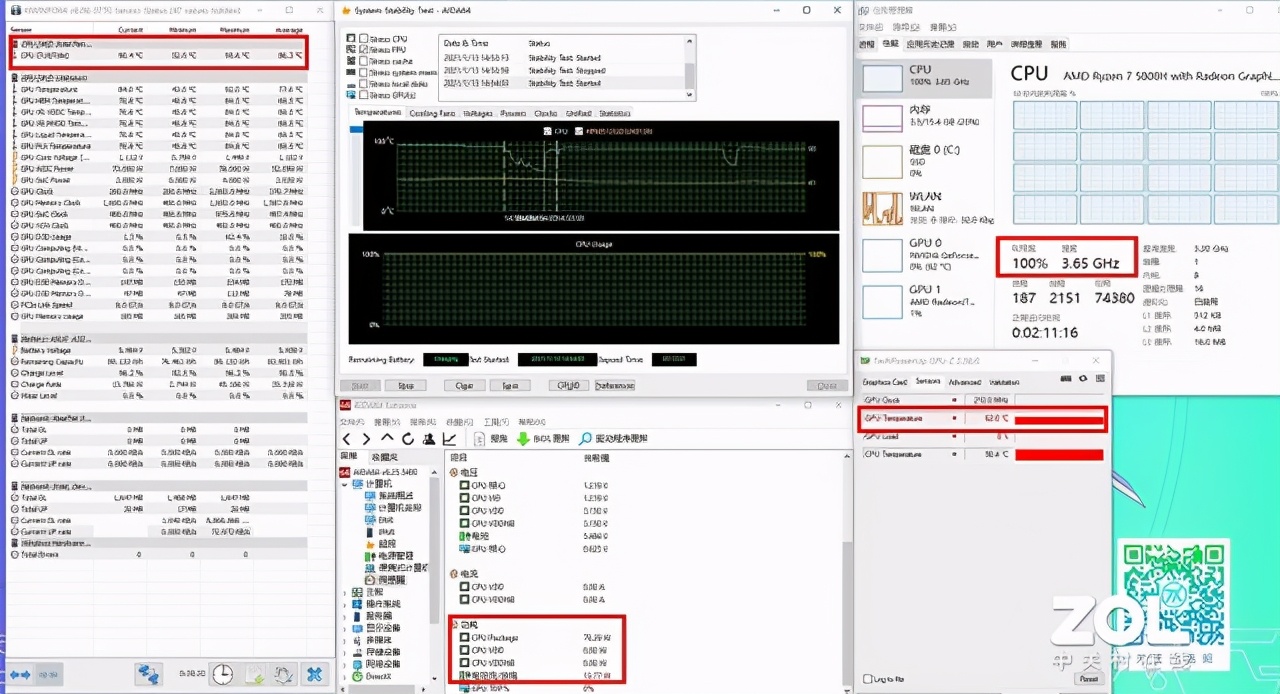Click Save button in stability test

pos(508,385)
